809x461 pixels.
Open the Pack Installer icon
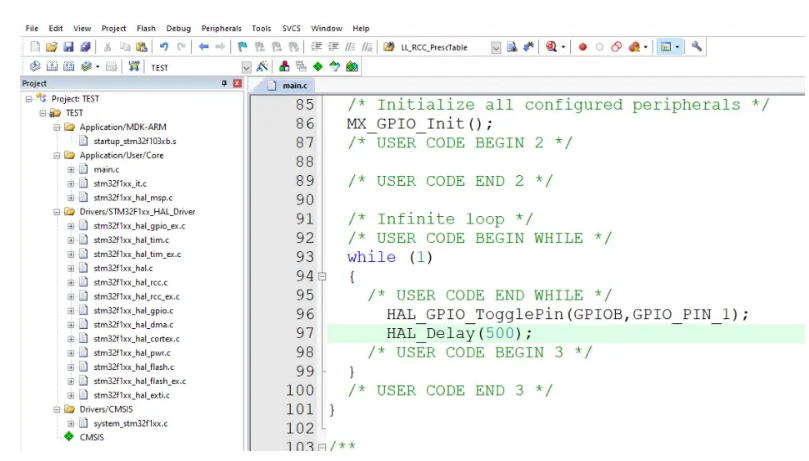pos(352,67)
